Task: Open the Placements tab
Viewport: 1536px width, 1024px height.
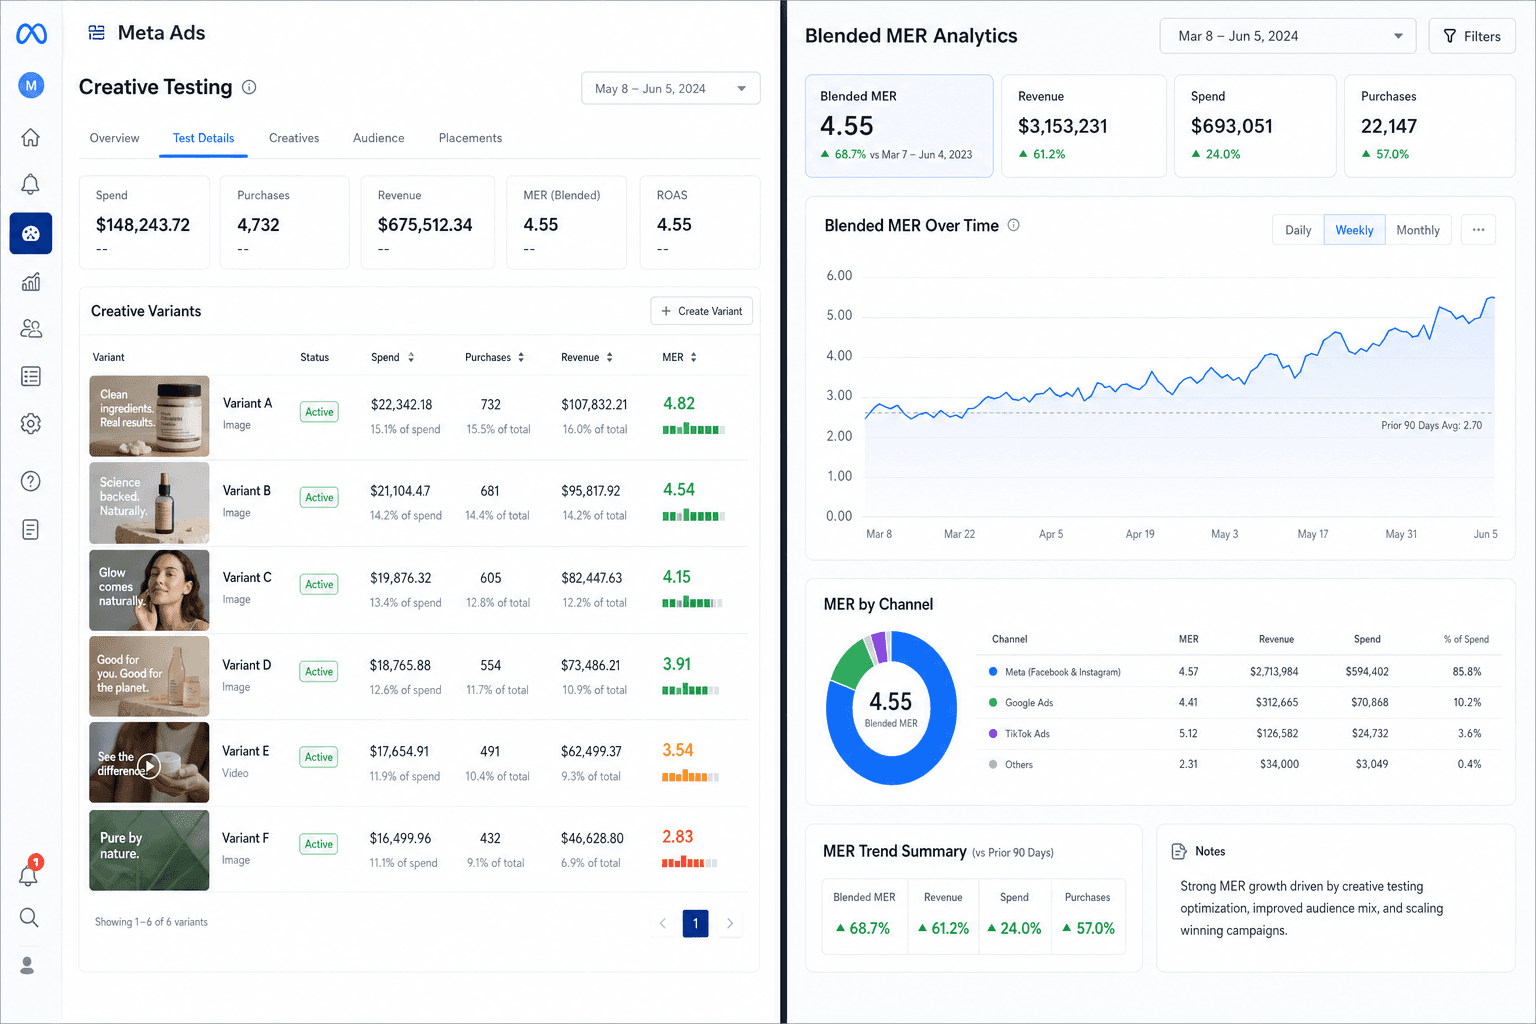Action: pos(470,138)
